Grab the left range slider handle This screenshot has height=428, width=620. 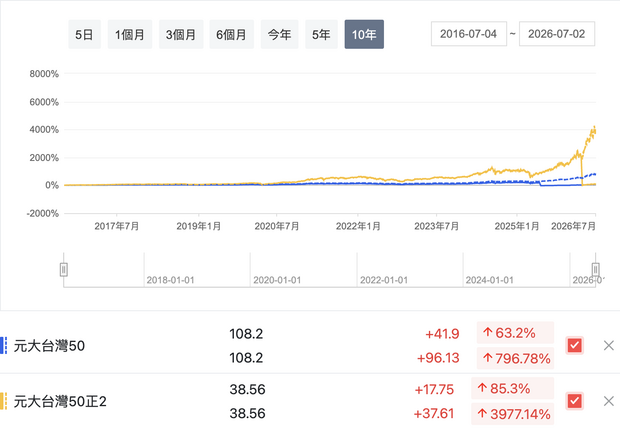click(x=64, y=270)
